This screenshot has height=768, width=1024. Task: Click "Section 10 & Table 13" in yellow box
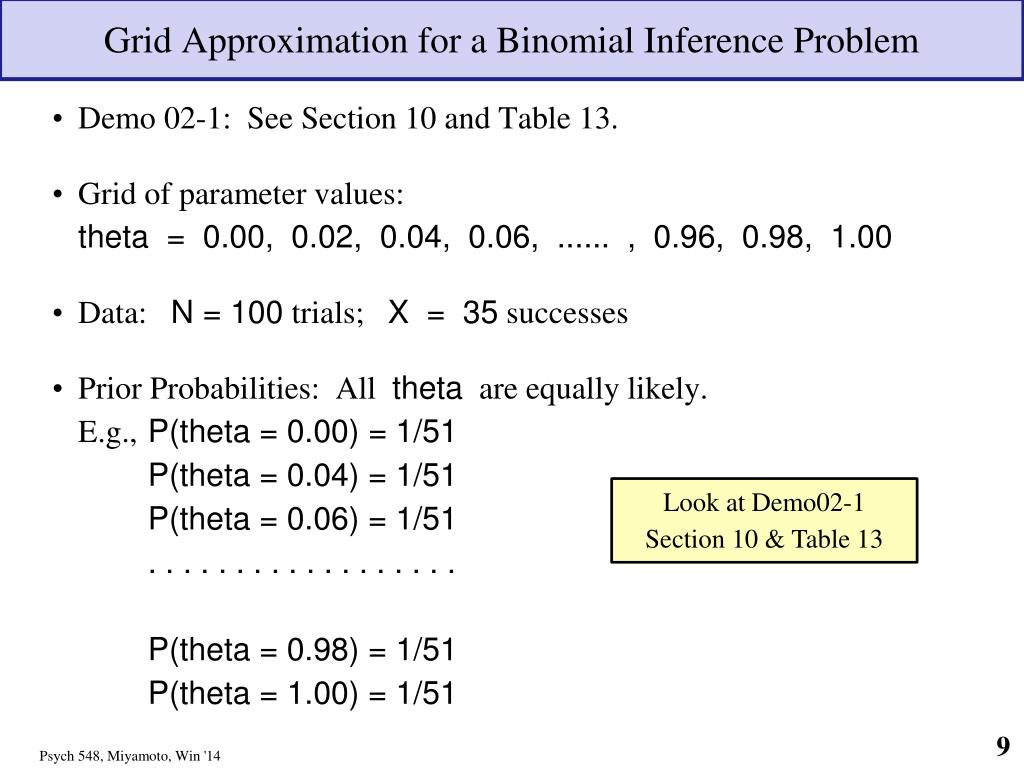click(x=763, y=540)
